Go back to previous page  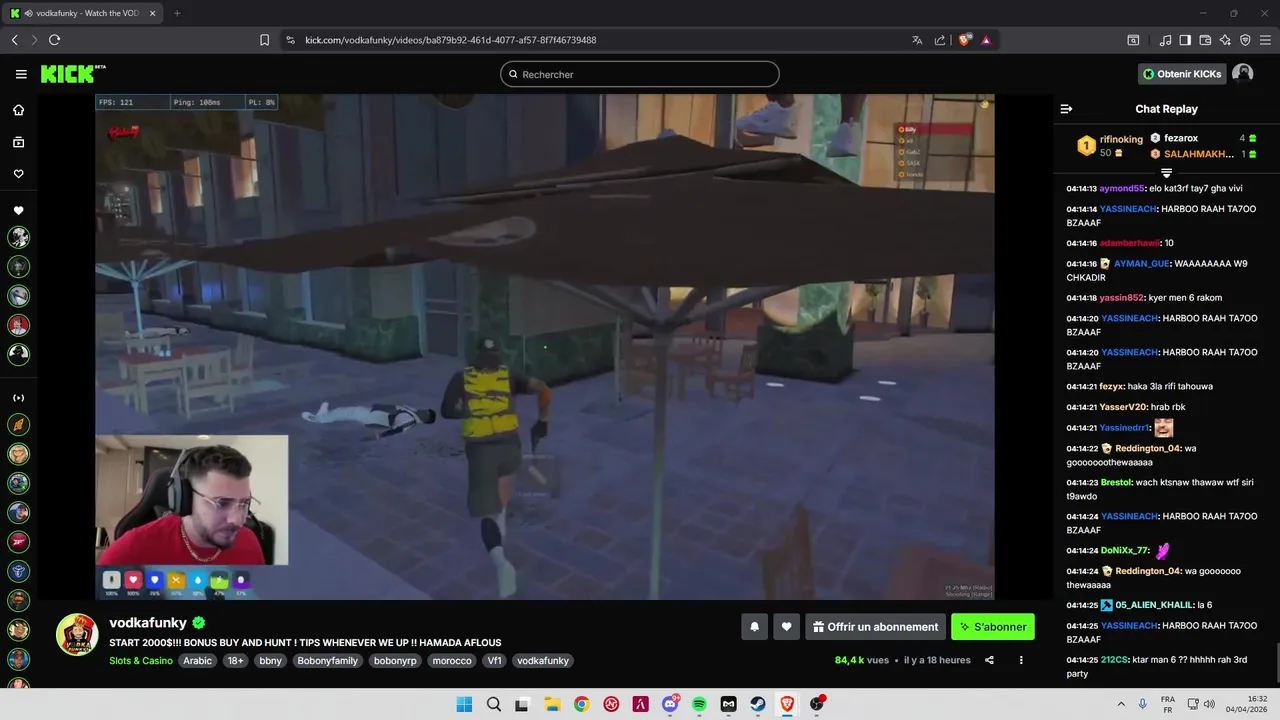point(14,40)
